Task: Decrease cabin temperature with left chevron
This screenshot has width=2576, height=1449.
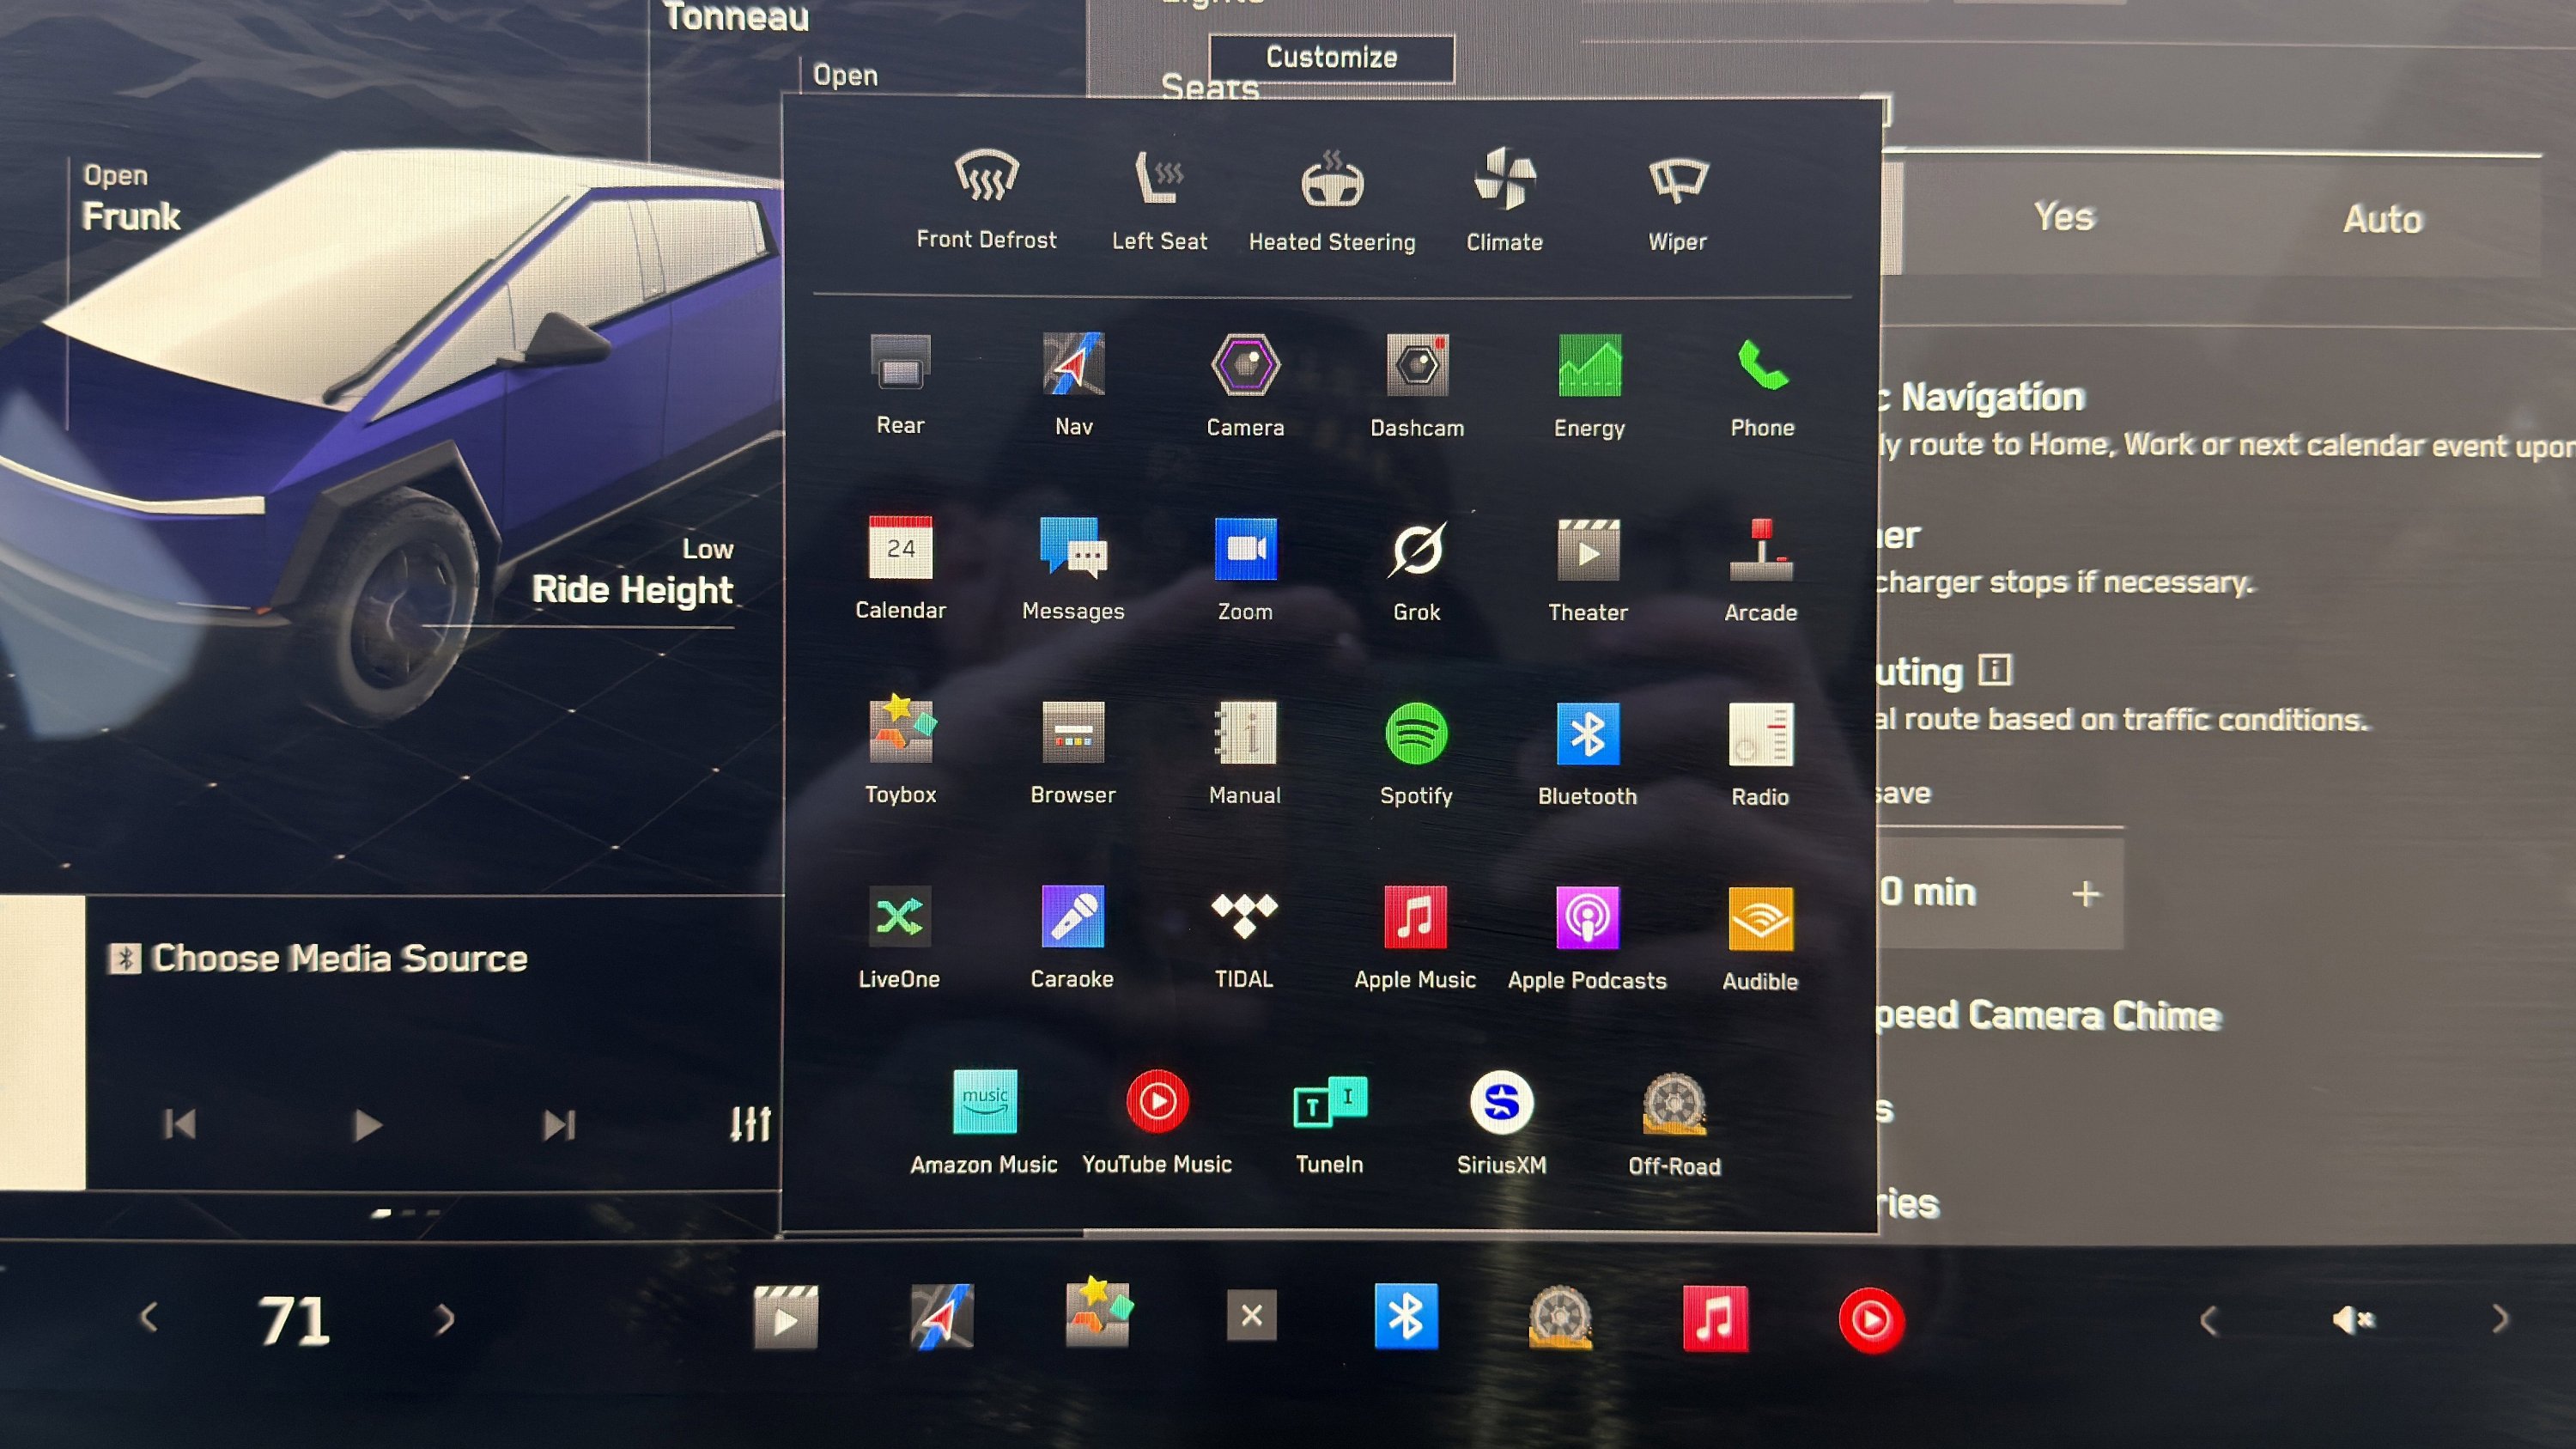Action: pos(149,1318)
